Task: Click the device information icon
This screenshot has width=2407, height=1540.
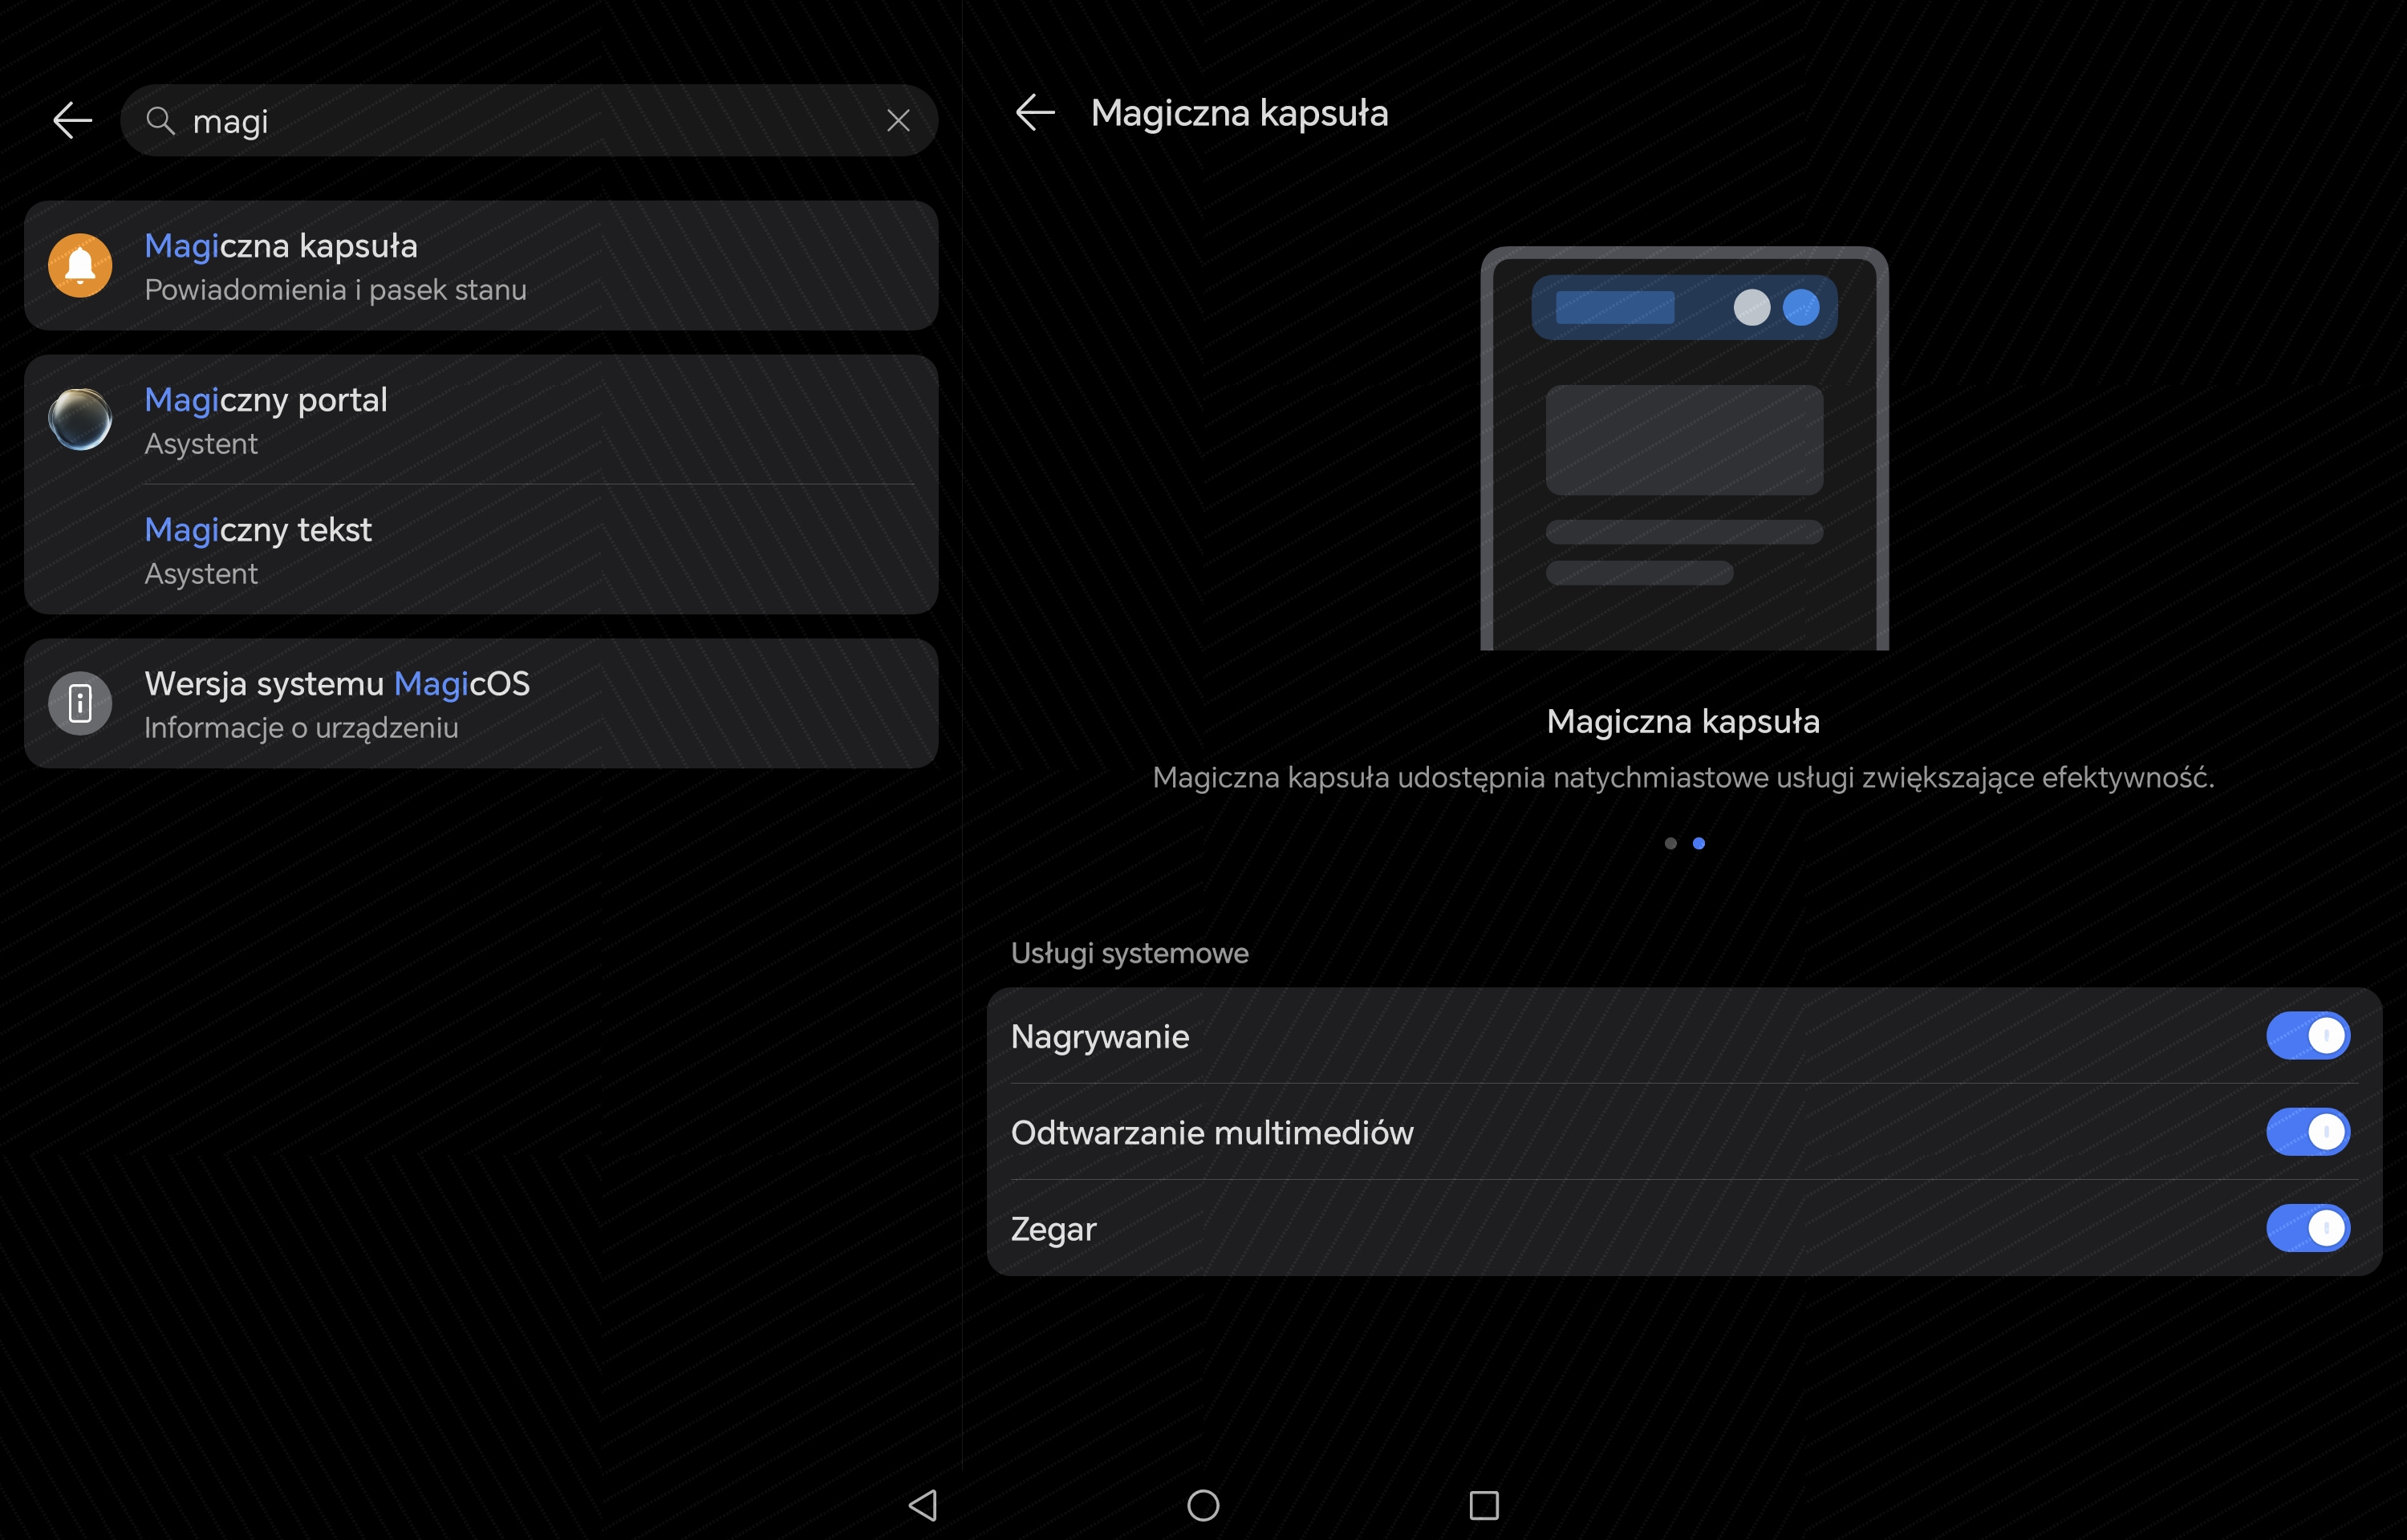Action: pos(80,703)
